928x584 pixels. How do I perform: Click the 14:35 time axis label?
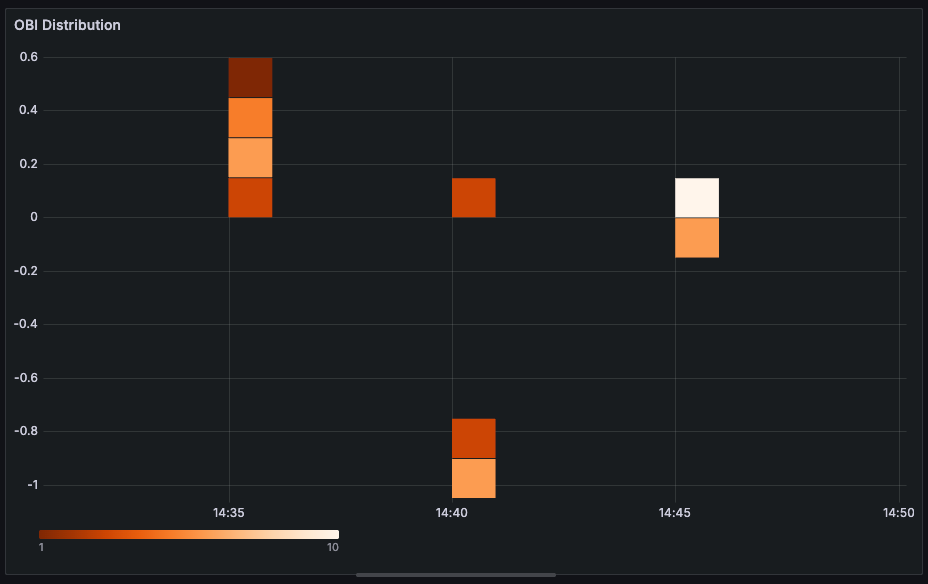229,513
